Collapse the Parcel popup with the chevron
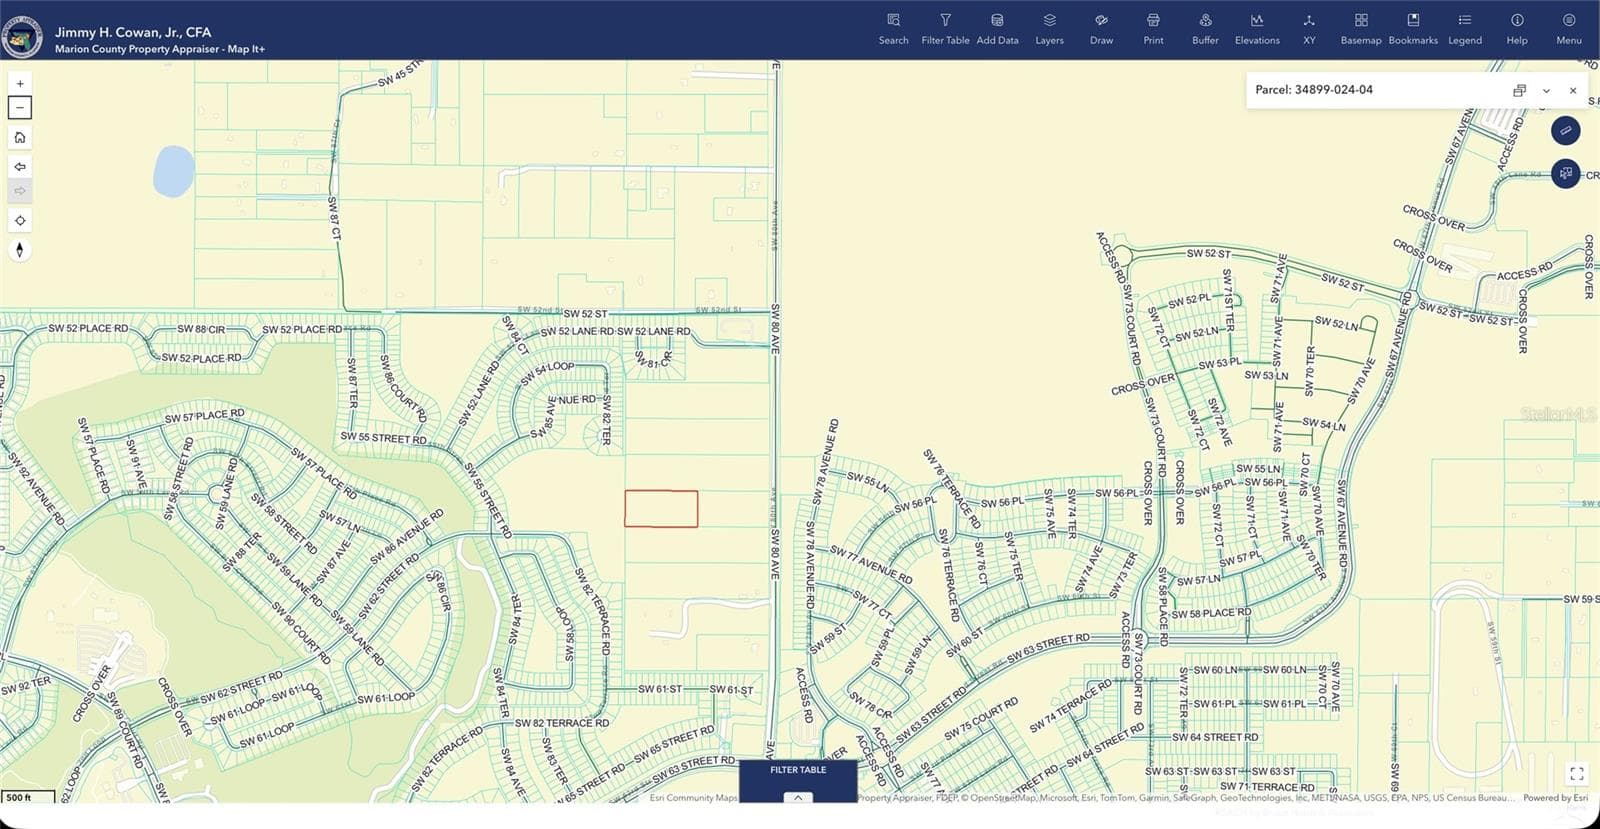The width and height of the screenshot is (1600, 829). coord(1546,90)
